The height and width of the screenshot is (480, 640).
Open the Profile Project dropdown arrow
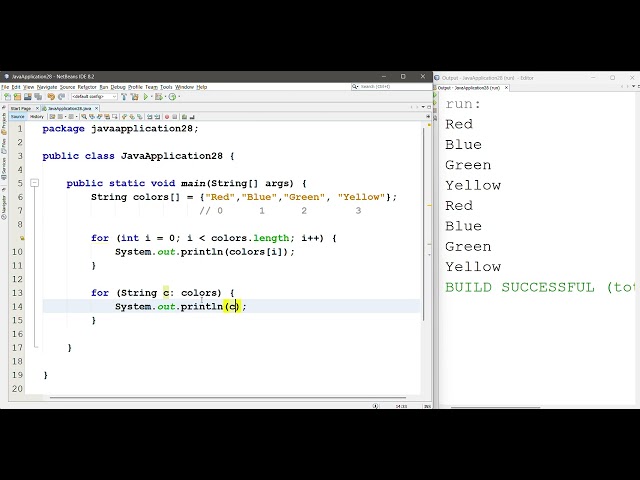pos(179,97)
